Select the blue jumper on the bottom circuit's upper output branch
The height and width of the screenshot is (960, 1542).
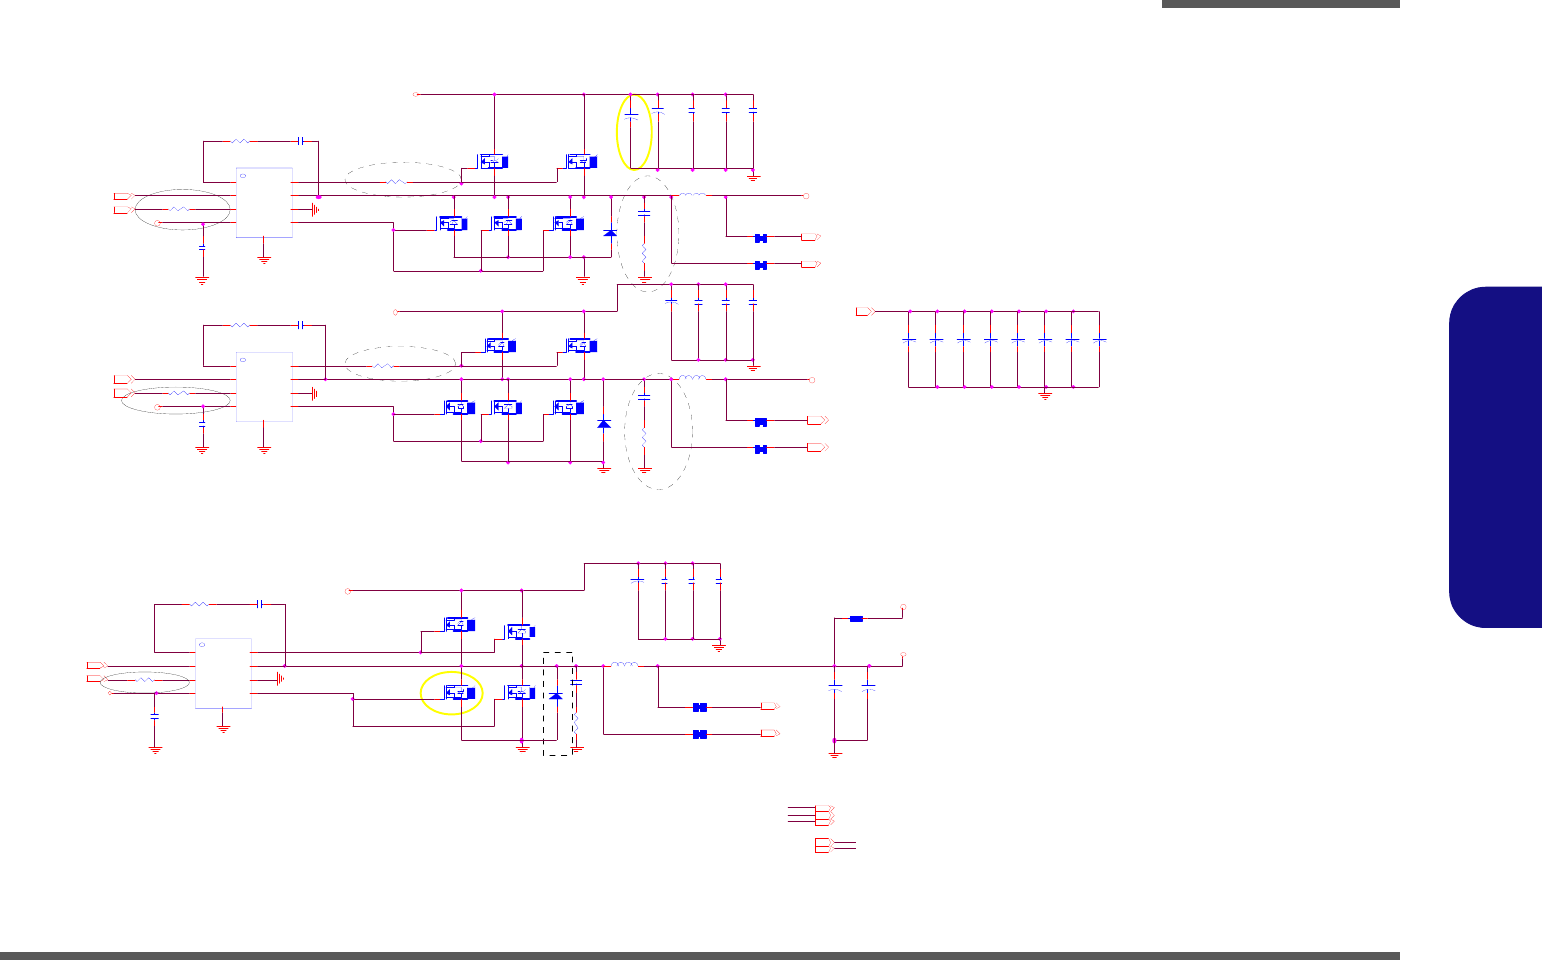click(x=856, y=619)
